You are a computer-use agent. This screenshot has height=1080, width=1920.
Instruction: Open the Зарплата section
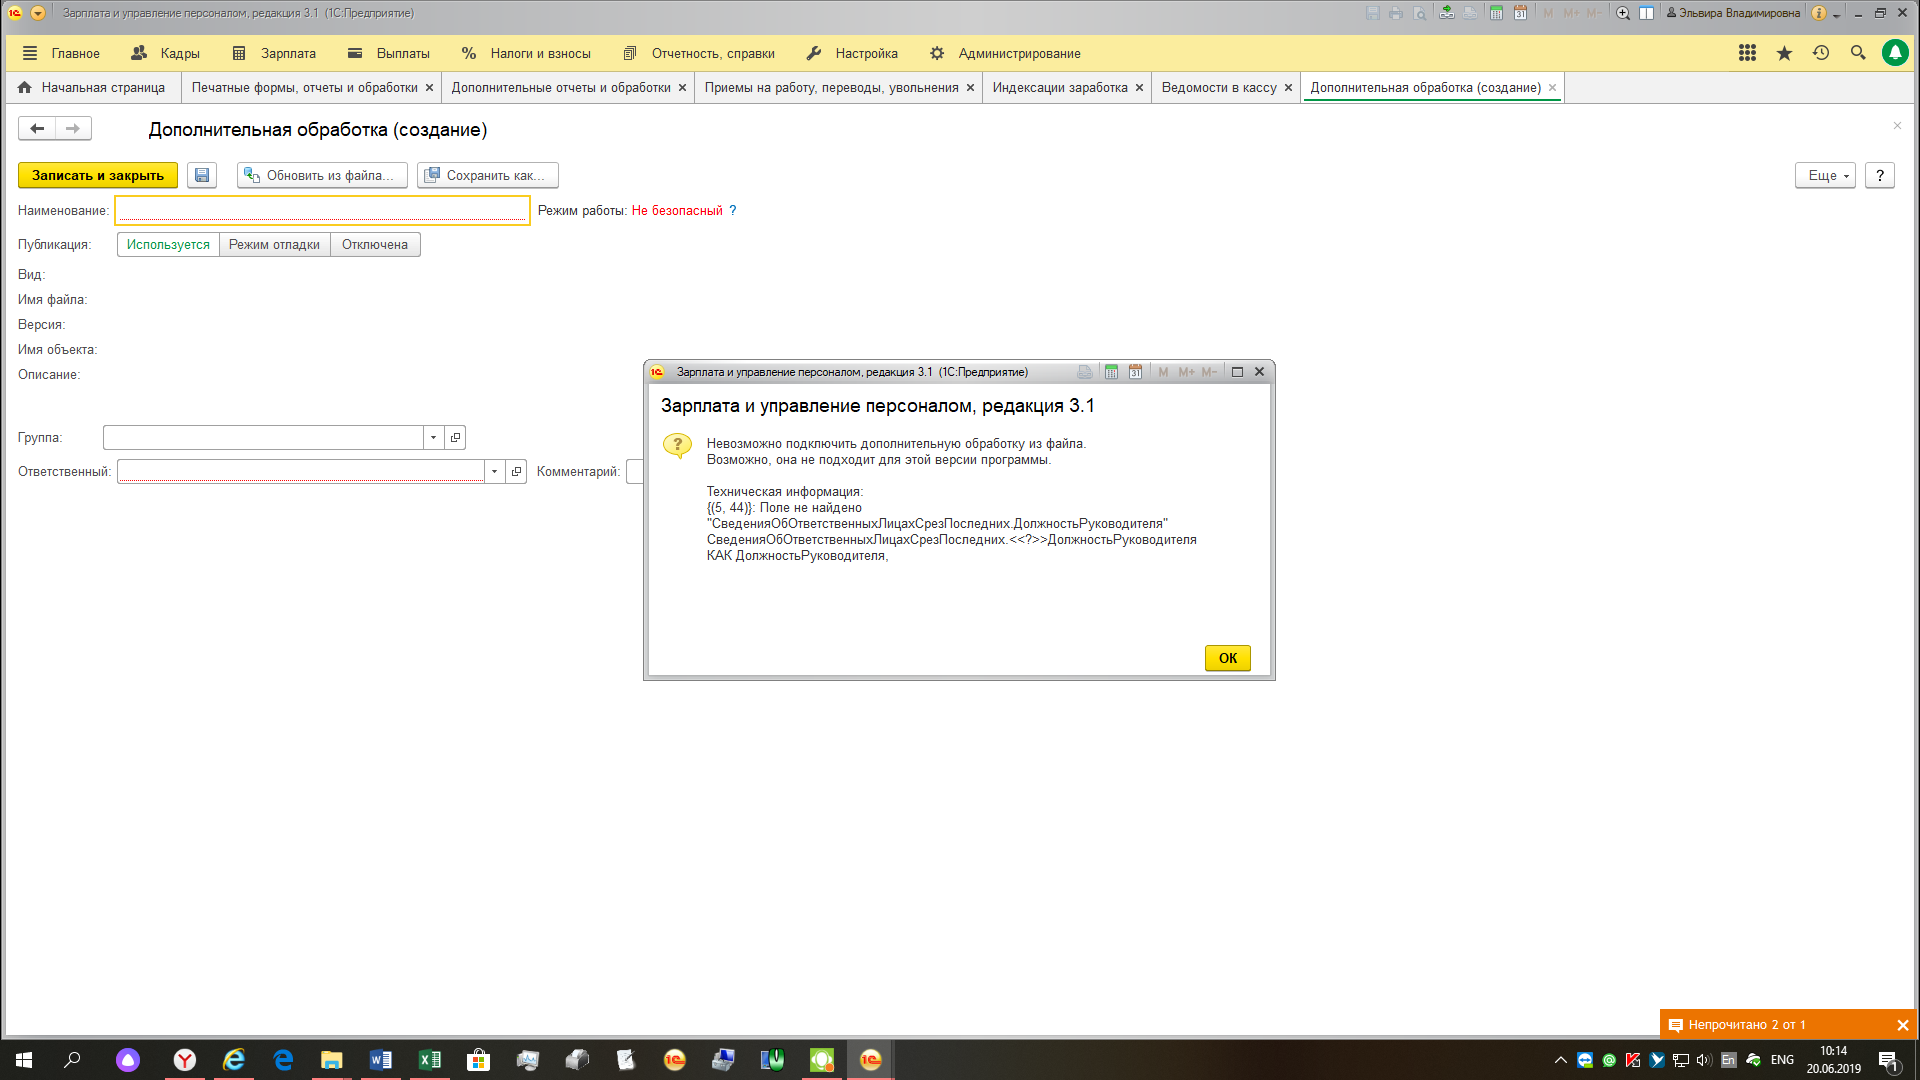point(274,53)
